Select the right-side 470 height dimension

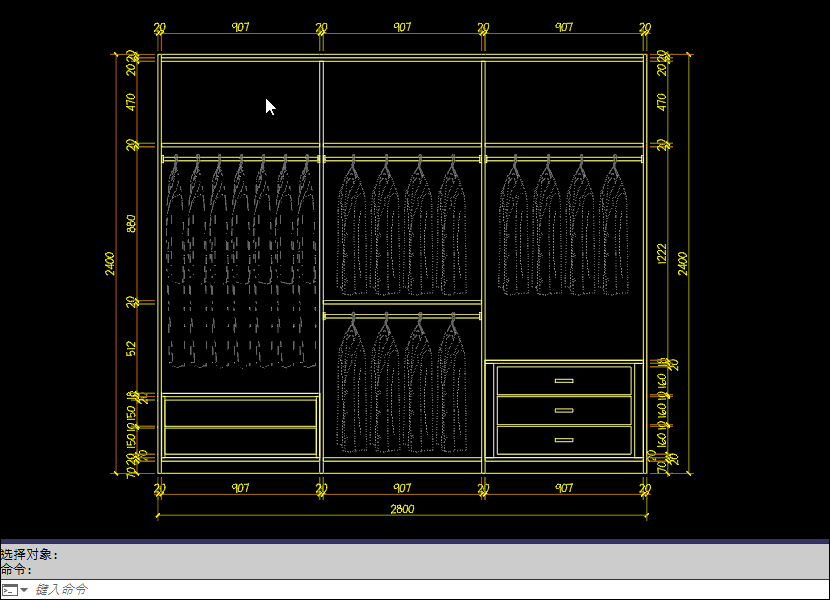(x=661, y=102)
